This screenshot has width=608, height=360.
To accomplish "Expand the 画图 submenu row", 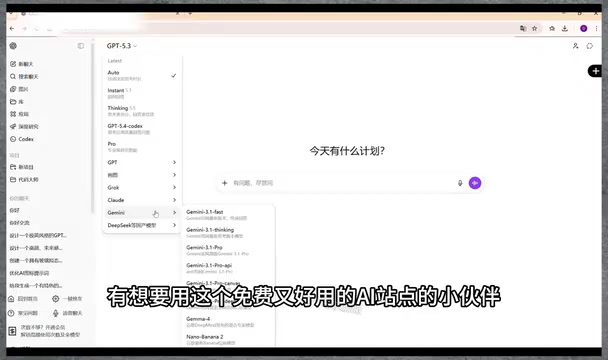I will [142, 175].
